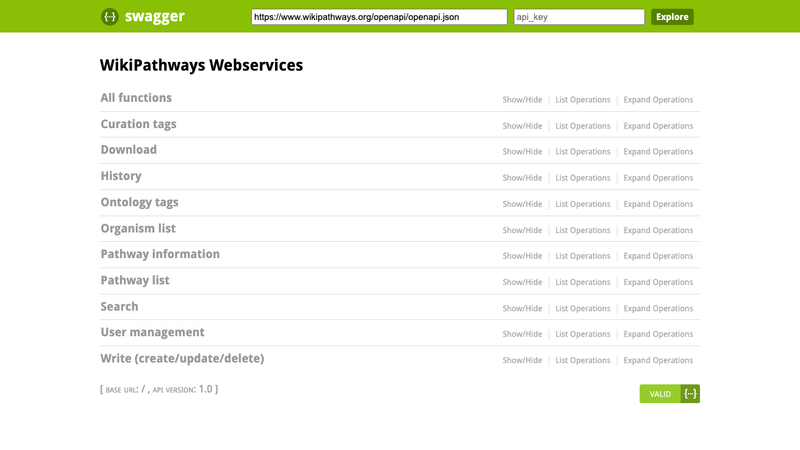Image resolution: width=800 pixels, height=450 pixels.
Task: Expand Operations for Pathway list
Action: [658, 282]
